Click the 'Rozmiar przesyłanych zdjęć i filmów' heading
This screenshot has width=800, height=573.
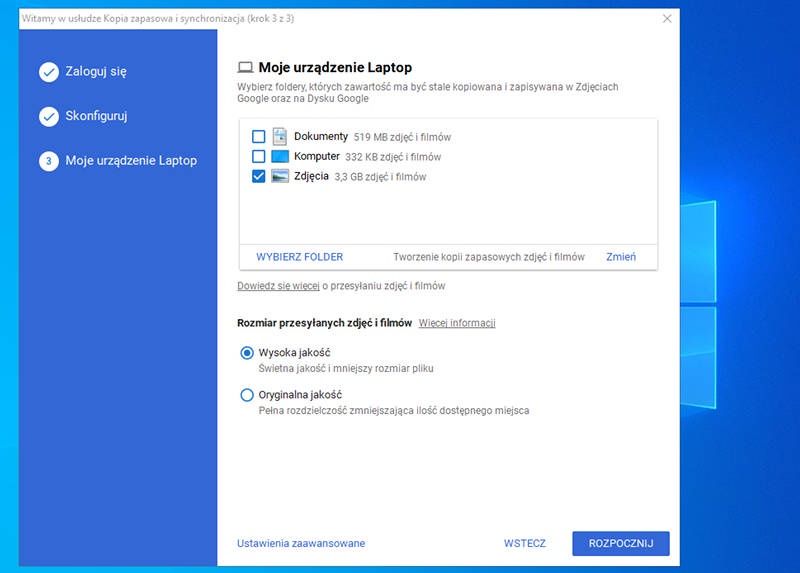324,323
